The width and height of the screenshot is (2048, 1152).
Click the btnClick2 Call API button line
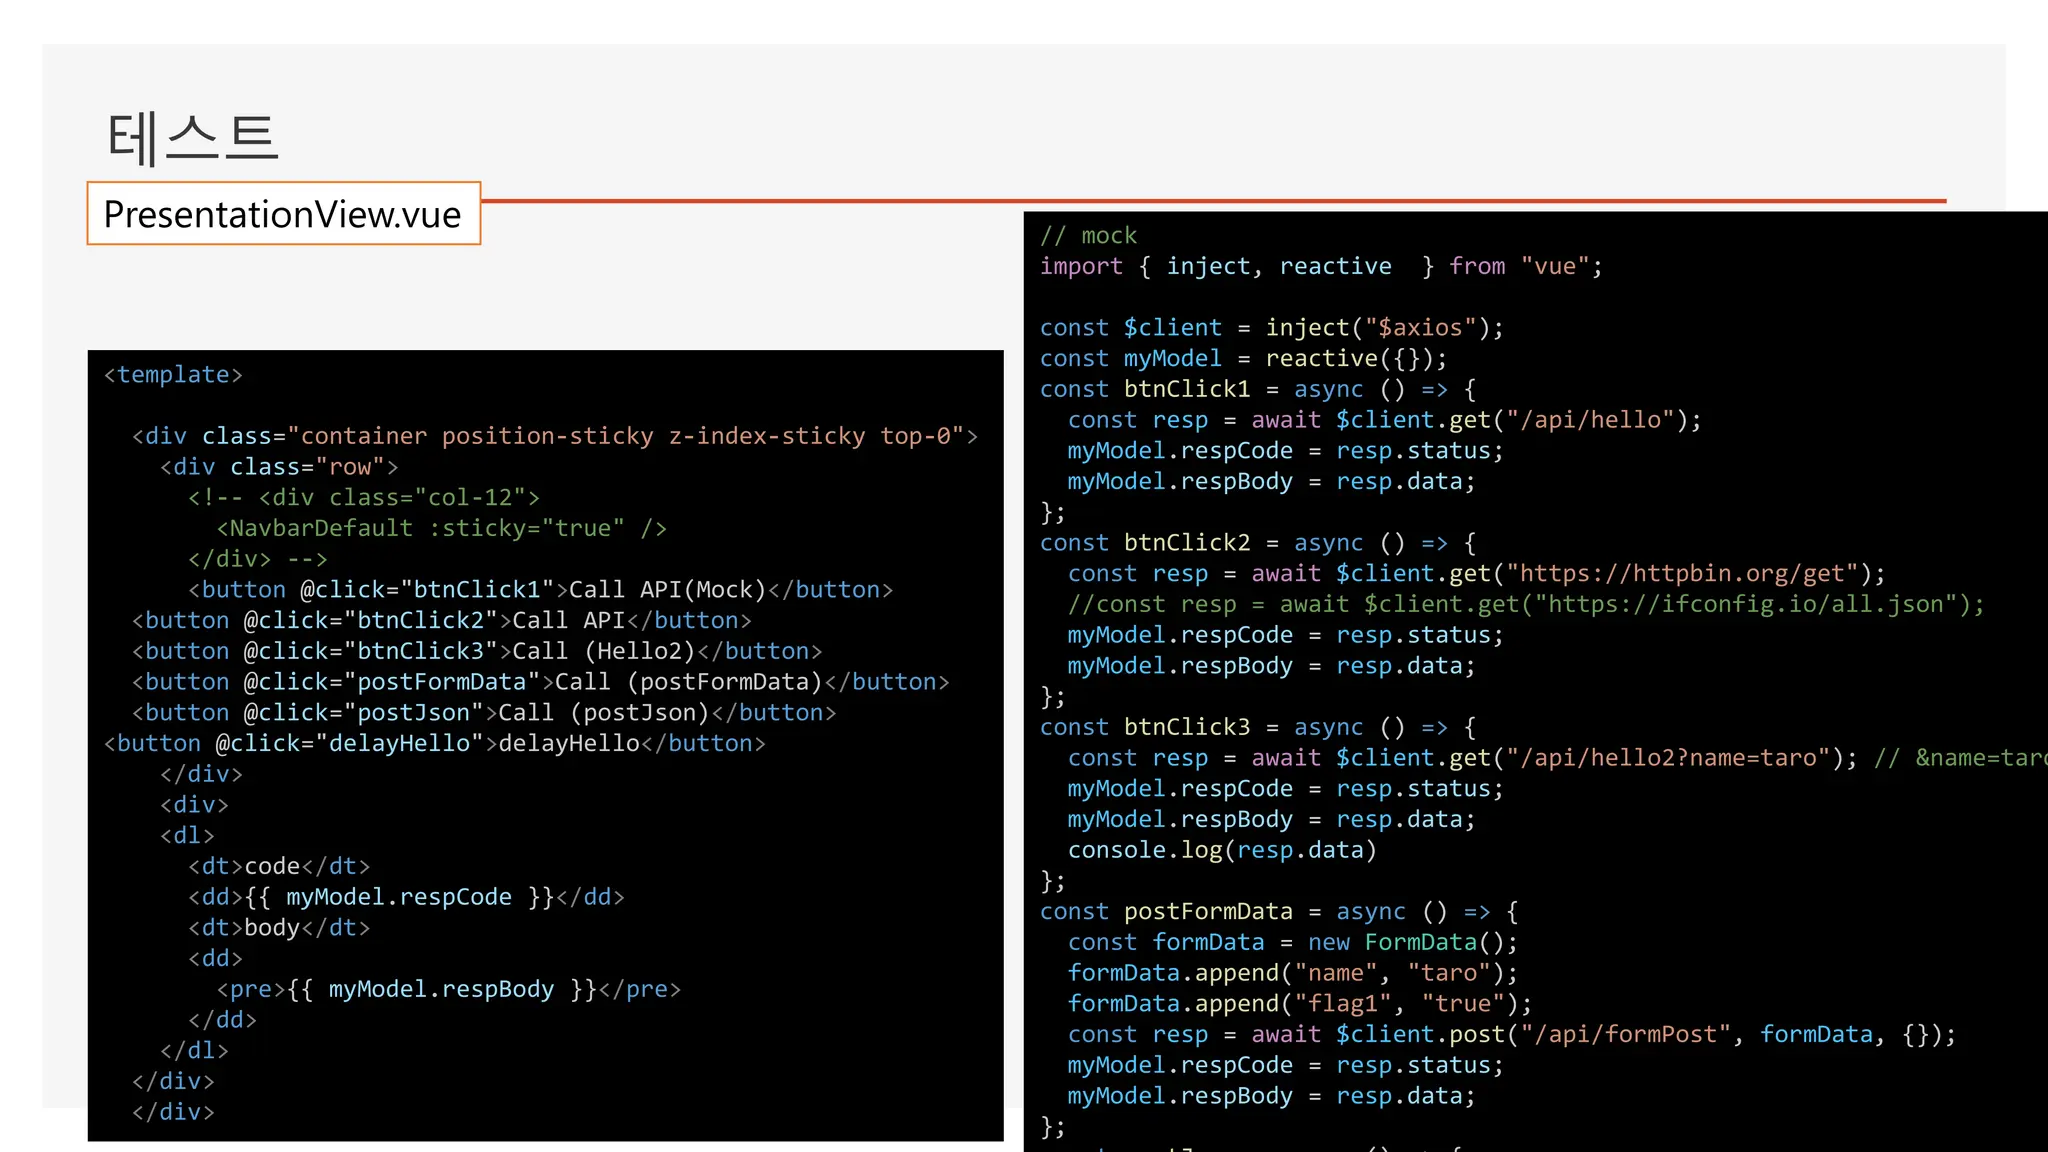click(441, 621)
